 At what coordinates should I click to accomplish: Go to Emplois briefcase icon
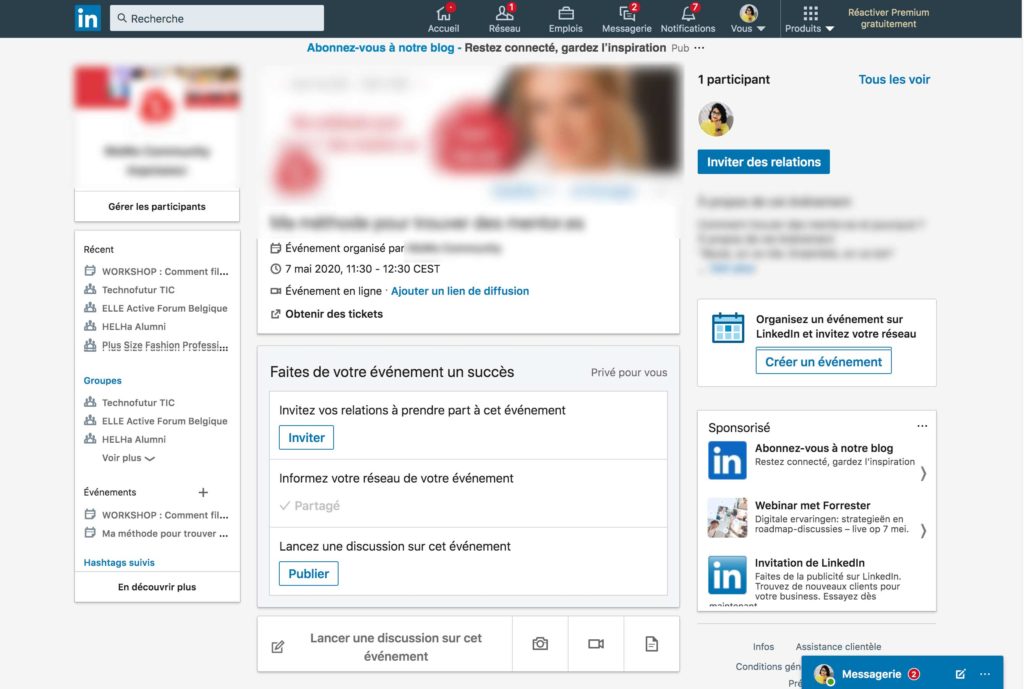(566, 18)
